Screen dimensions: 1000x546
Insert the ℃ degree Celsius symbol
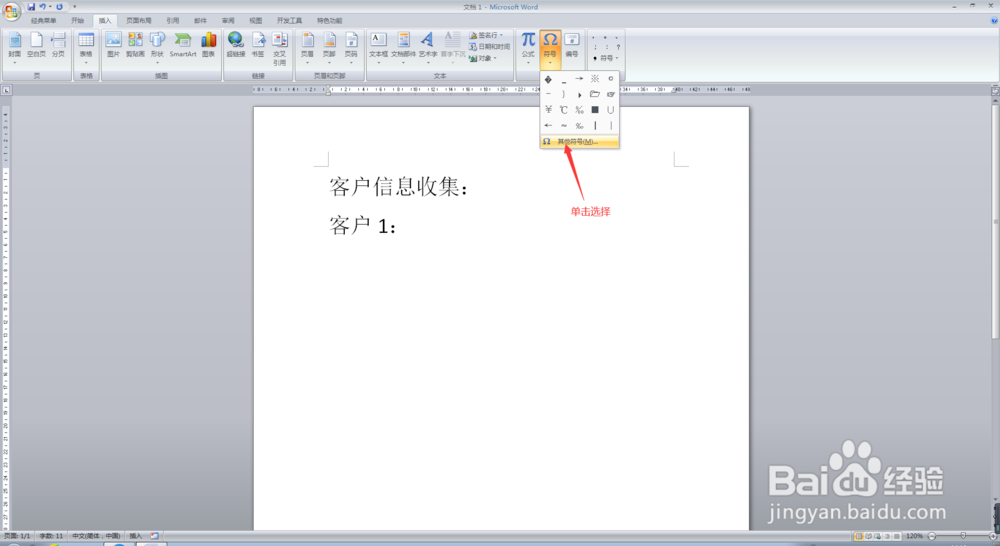pos(563,110)
